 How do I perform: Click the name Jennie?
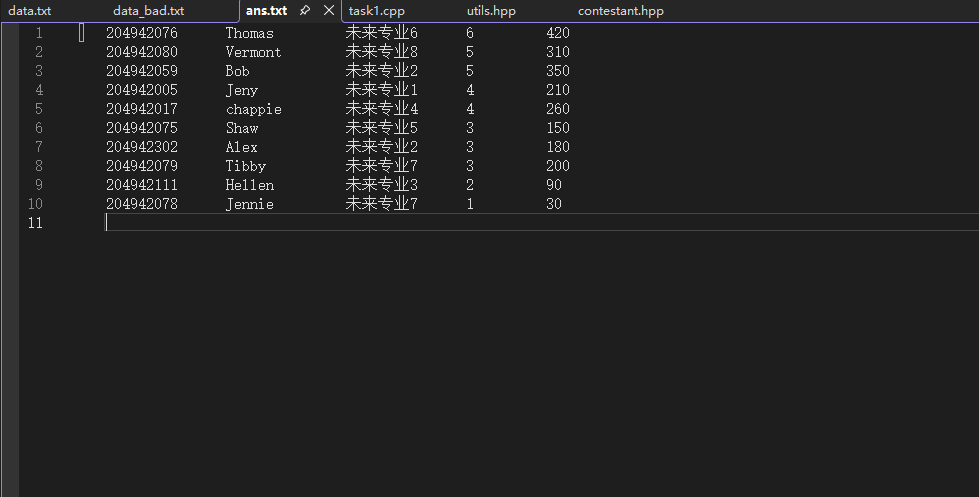click(250, 204)
